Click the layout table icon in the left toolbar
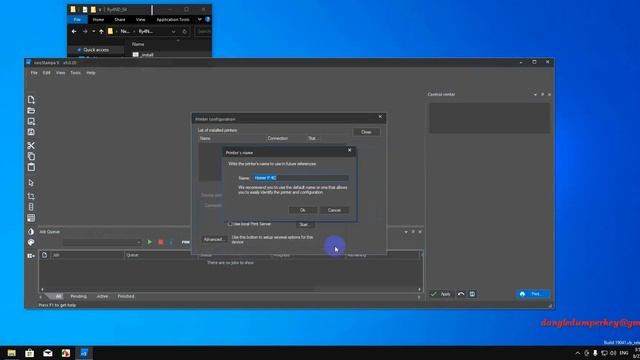Screen dimensions: 640x360 (x=31, y=218)
